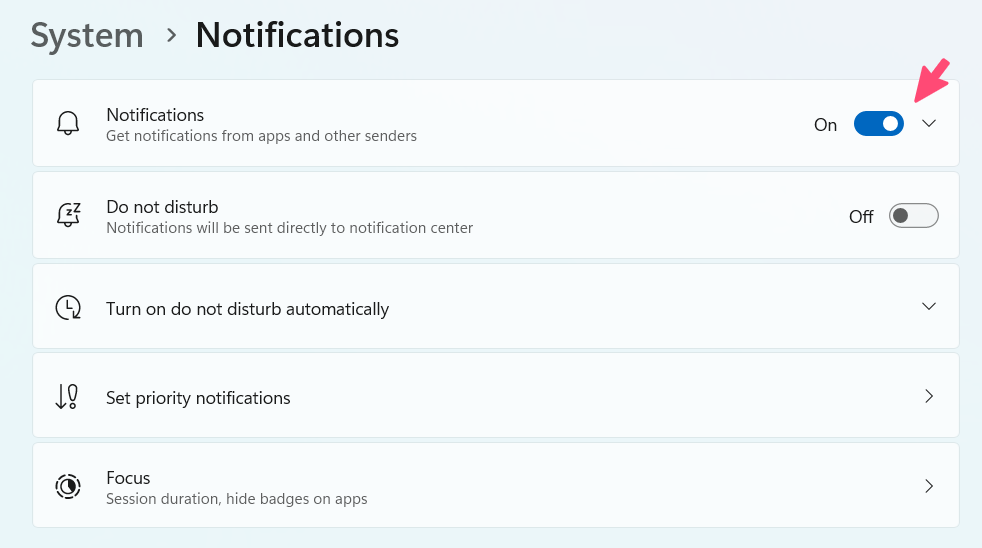Click the bell icon in Notifications row
This screenshot has height=548, width=982.
click(x=68, y=124)
